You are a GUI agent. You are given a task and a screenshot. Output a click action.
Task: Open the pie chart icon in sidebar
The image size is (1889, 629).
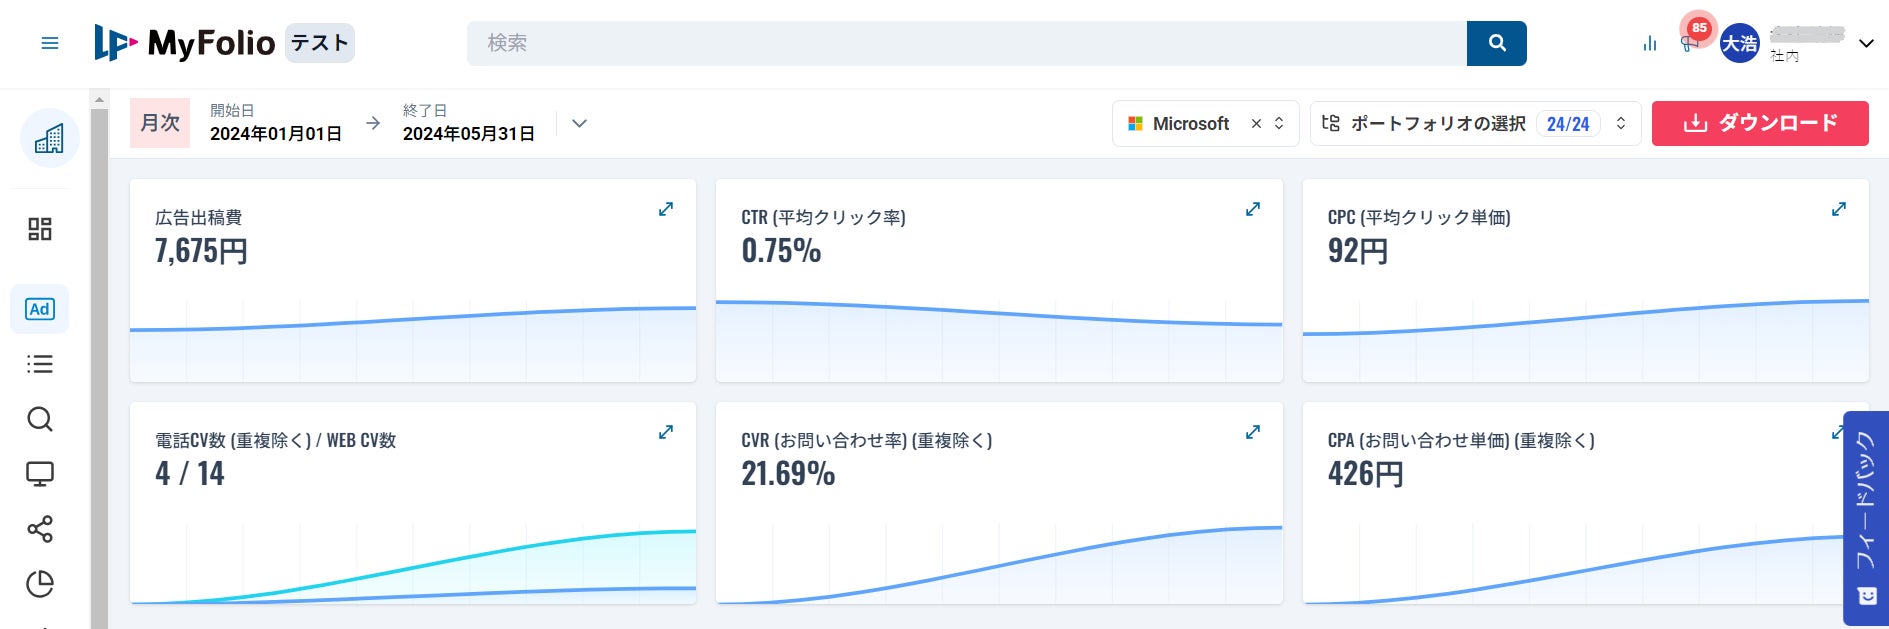coord(40,584)
